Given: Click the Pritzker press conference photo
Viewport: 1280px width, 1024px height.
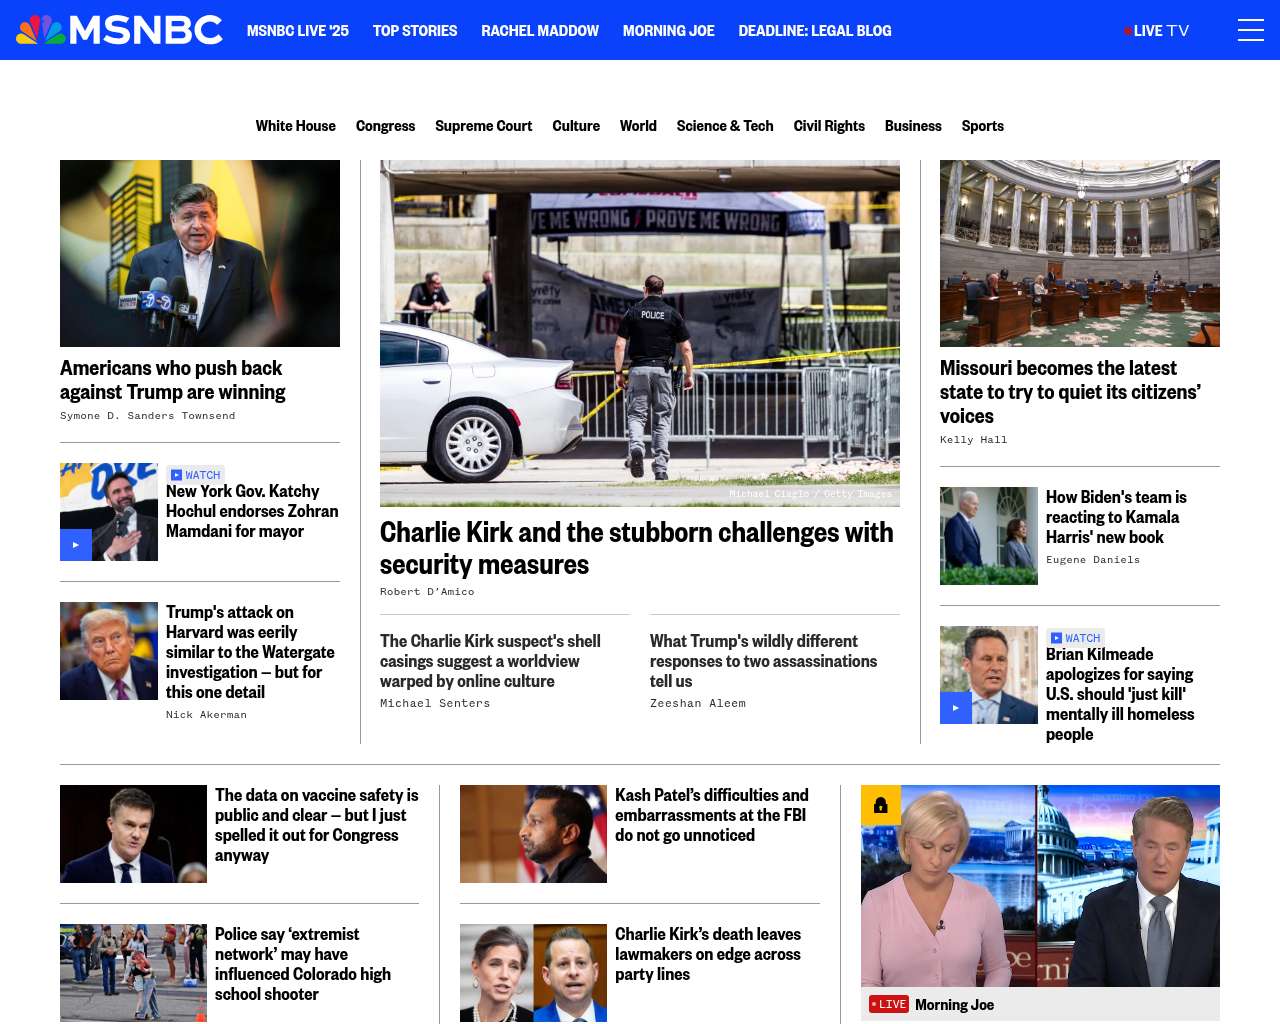Looking at the screenshot, I should tap(200, 253).
